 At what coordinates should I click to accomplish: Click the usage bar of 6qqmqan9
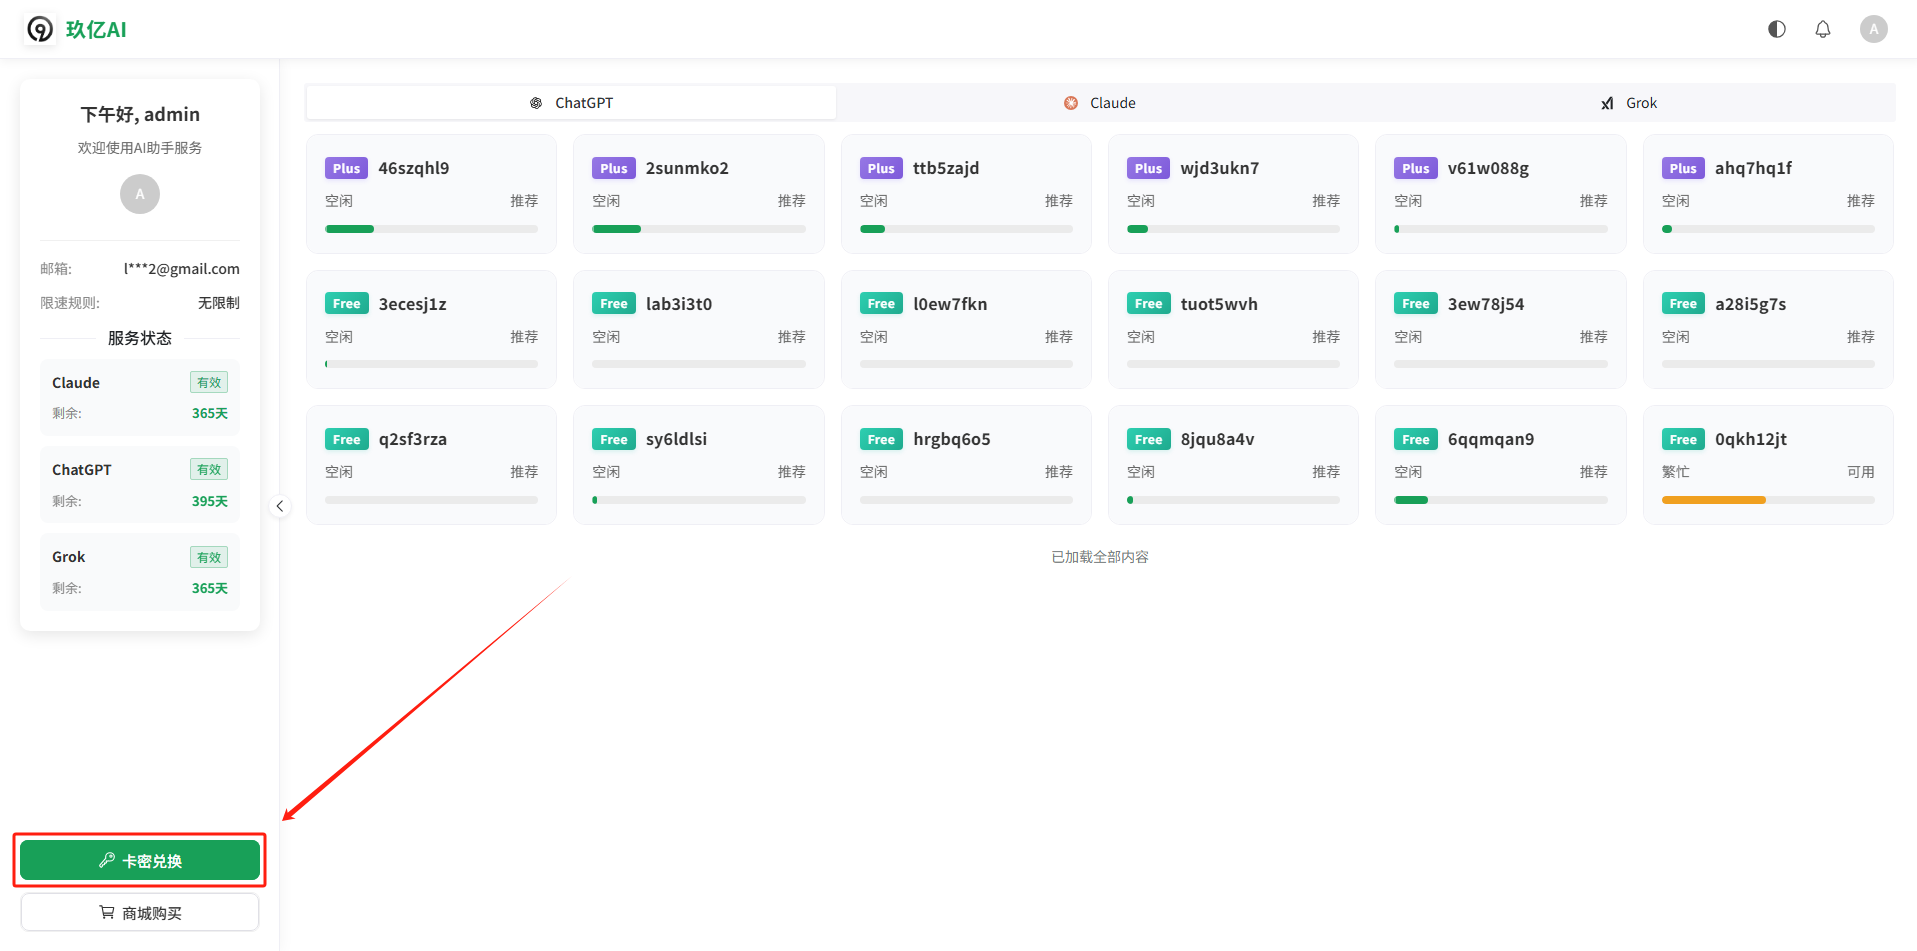coord(1500,500)
